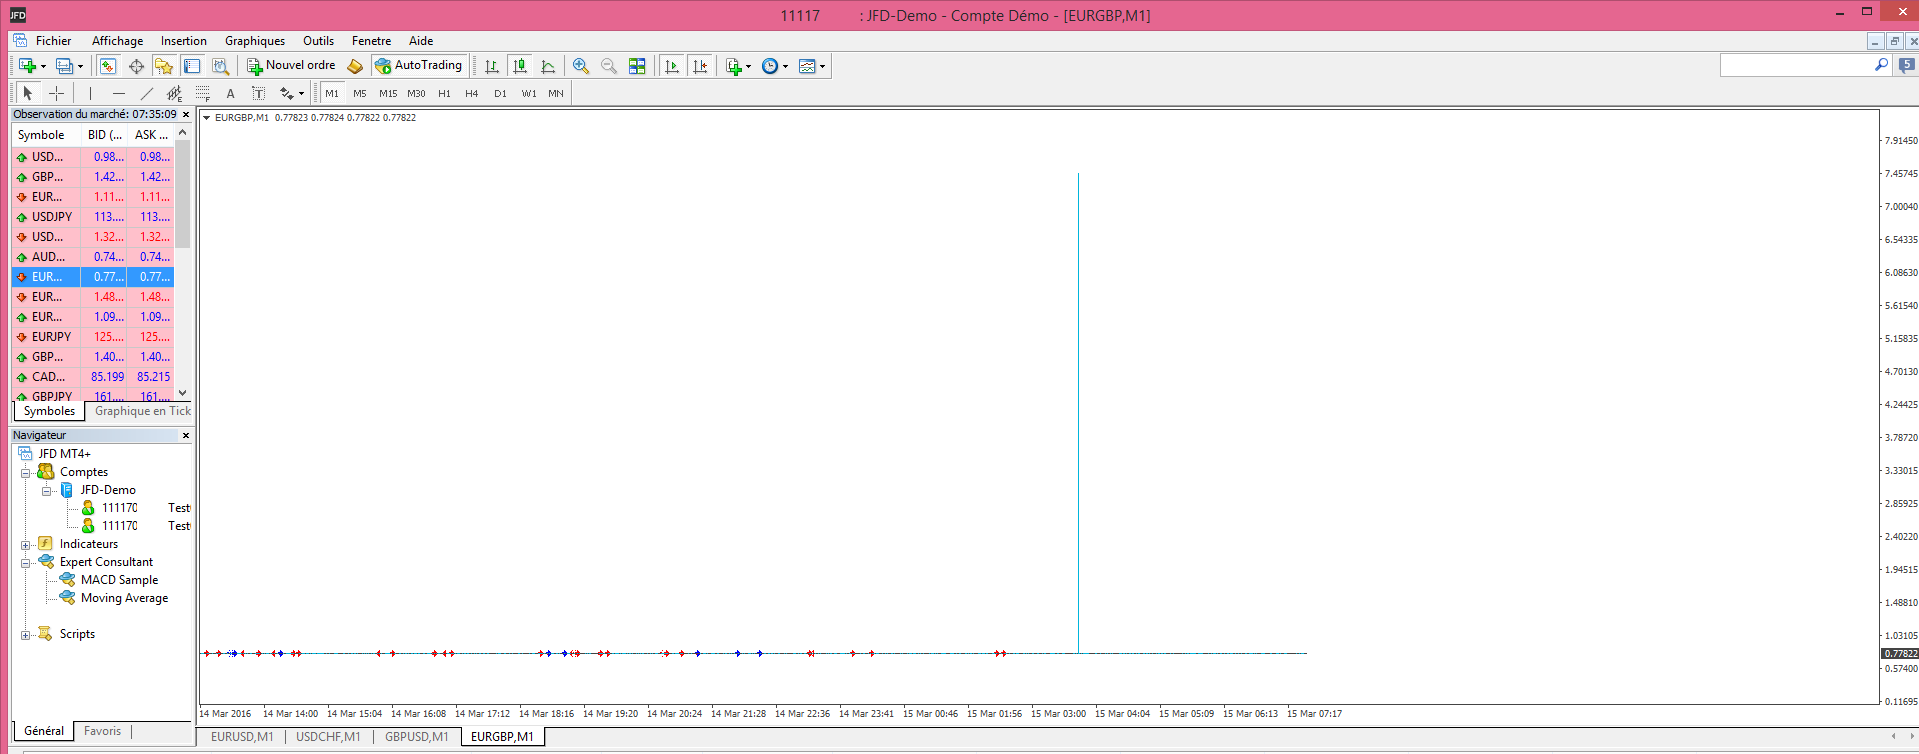The height and width of the screenshot is (754, 1919).
Task: Click the Nouvel ordre button
Action: click(x=291, y=65)
